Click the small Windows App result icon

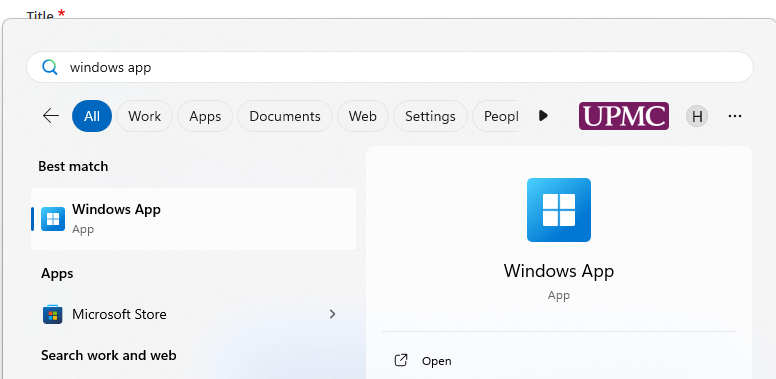coord(53,219)
